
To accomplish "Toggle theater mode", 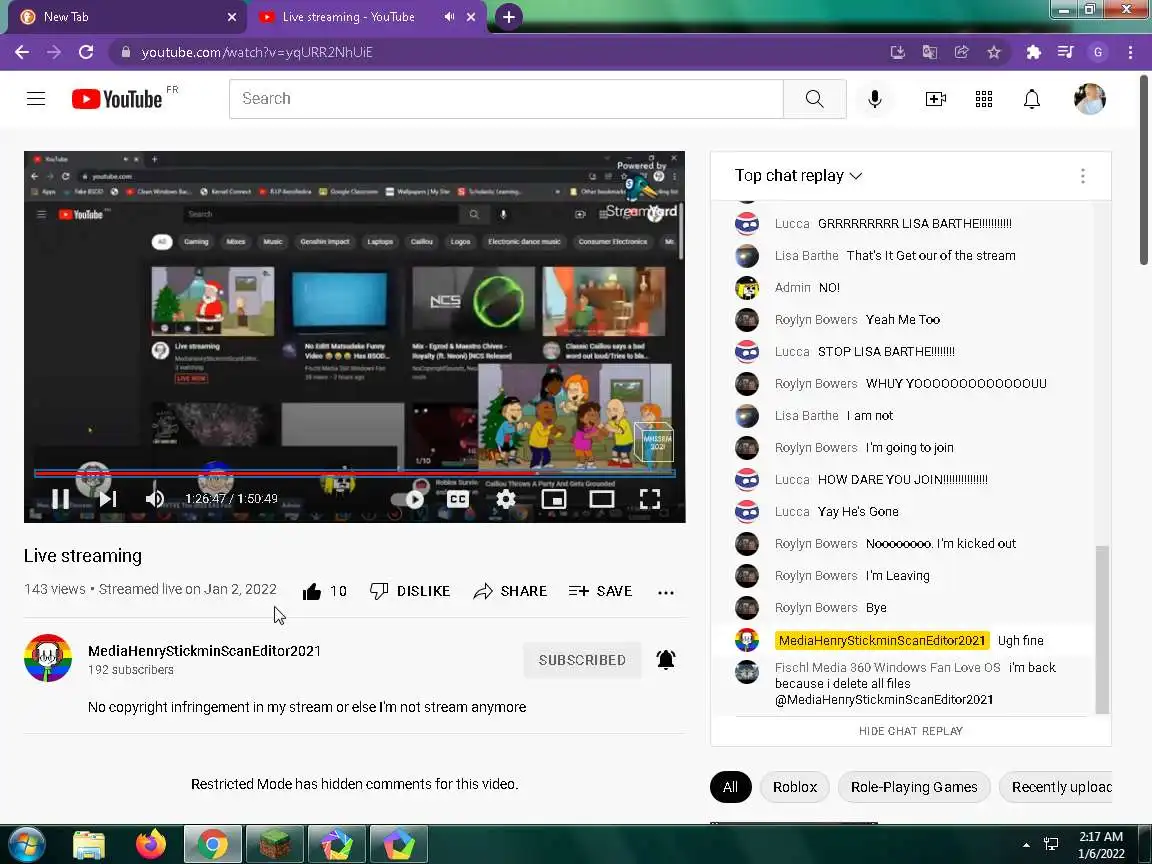I will point(602,499).
